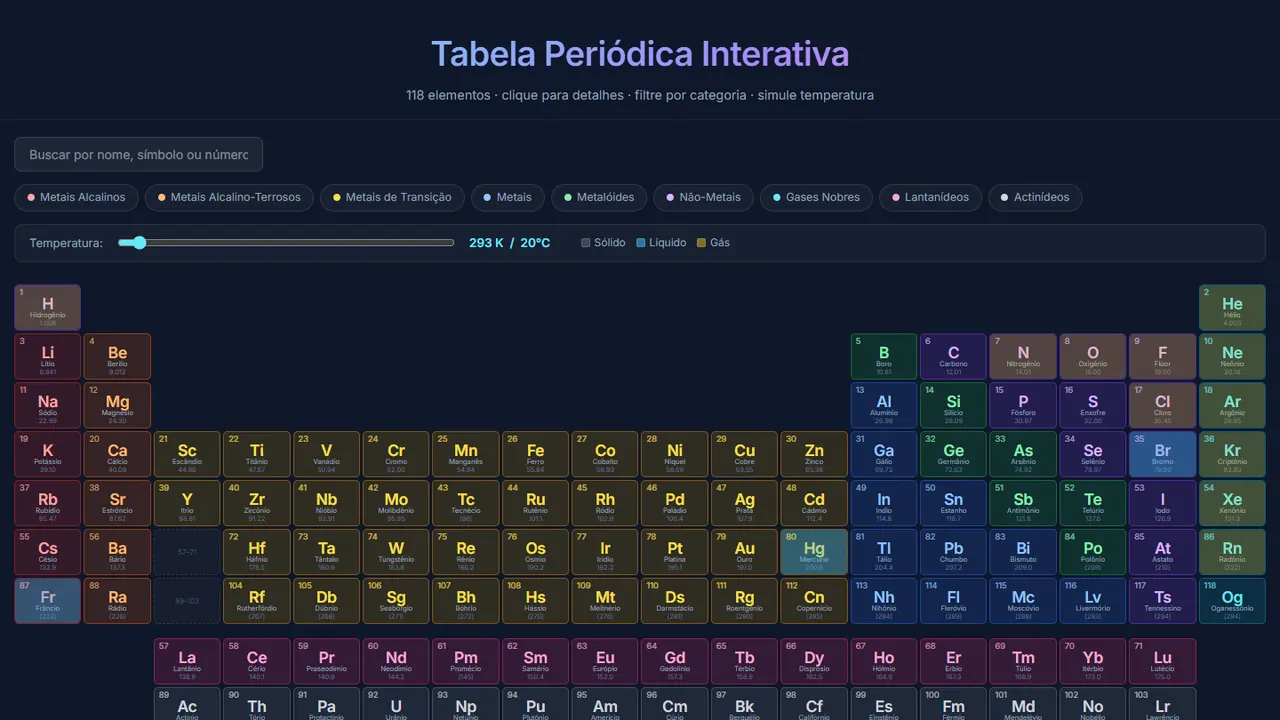Open the Iodo (I) element
This screenshot has height=720, width=1280.
(1162, 504)
